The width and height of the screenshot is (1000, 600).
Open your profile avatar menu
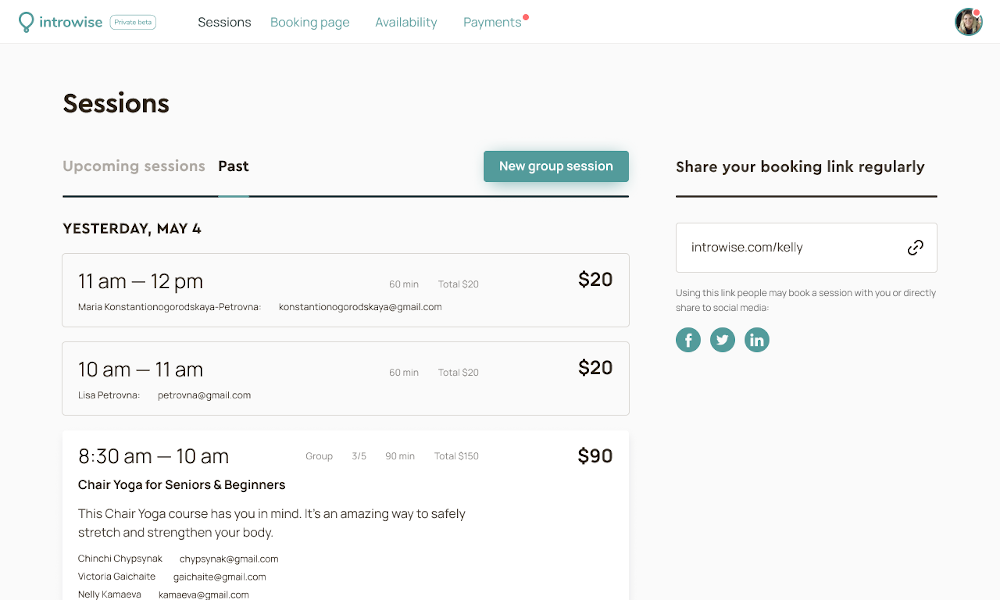click(968, 21)
